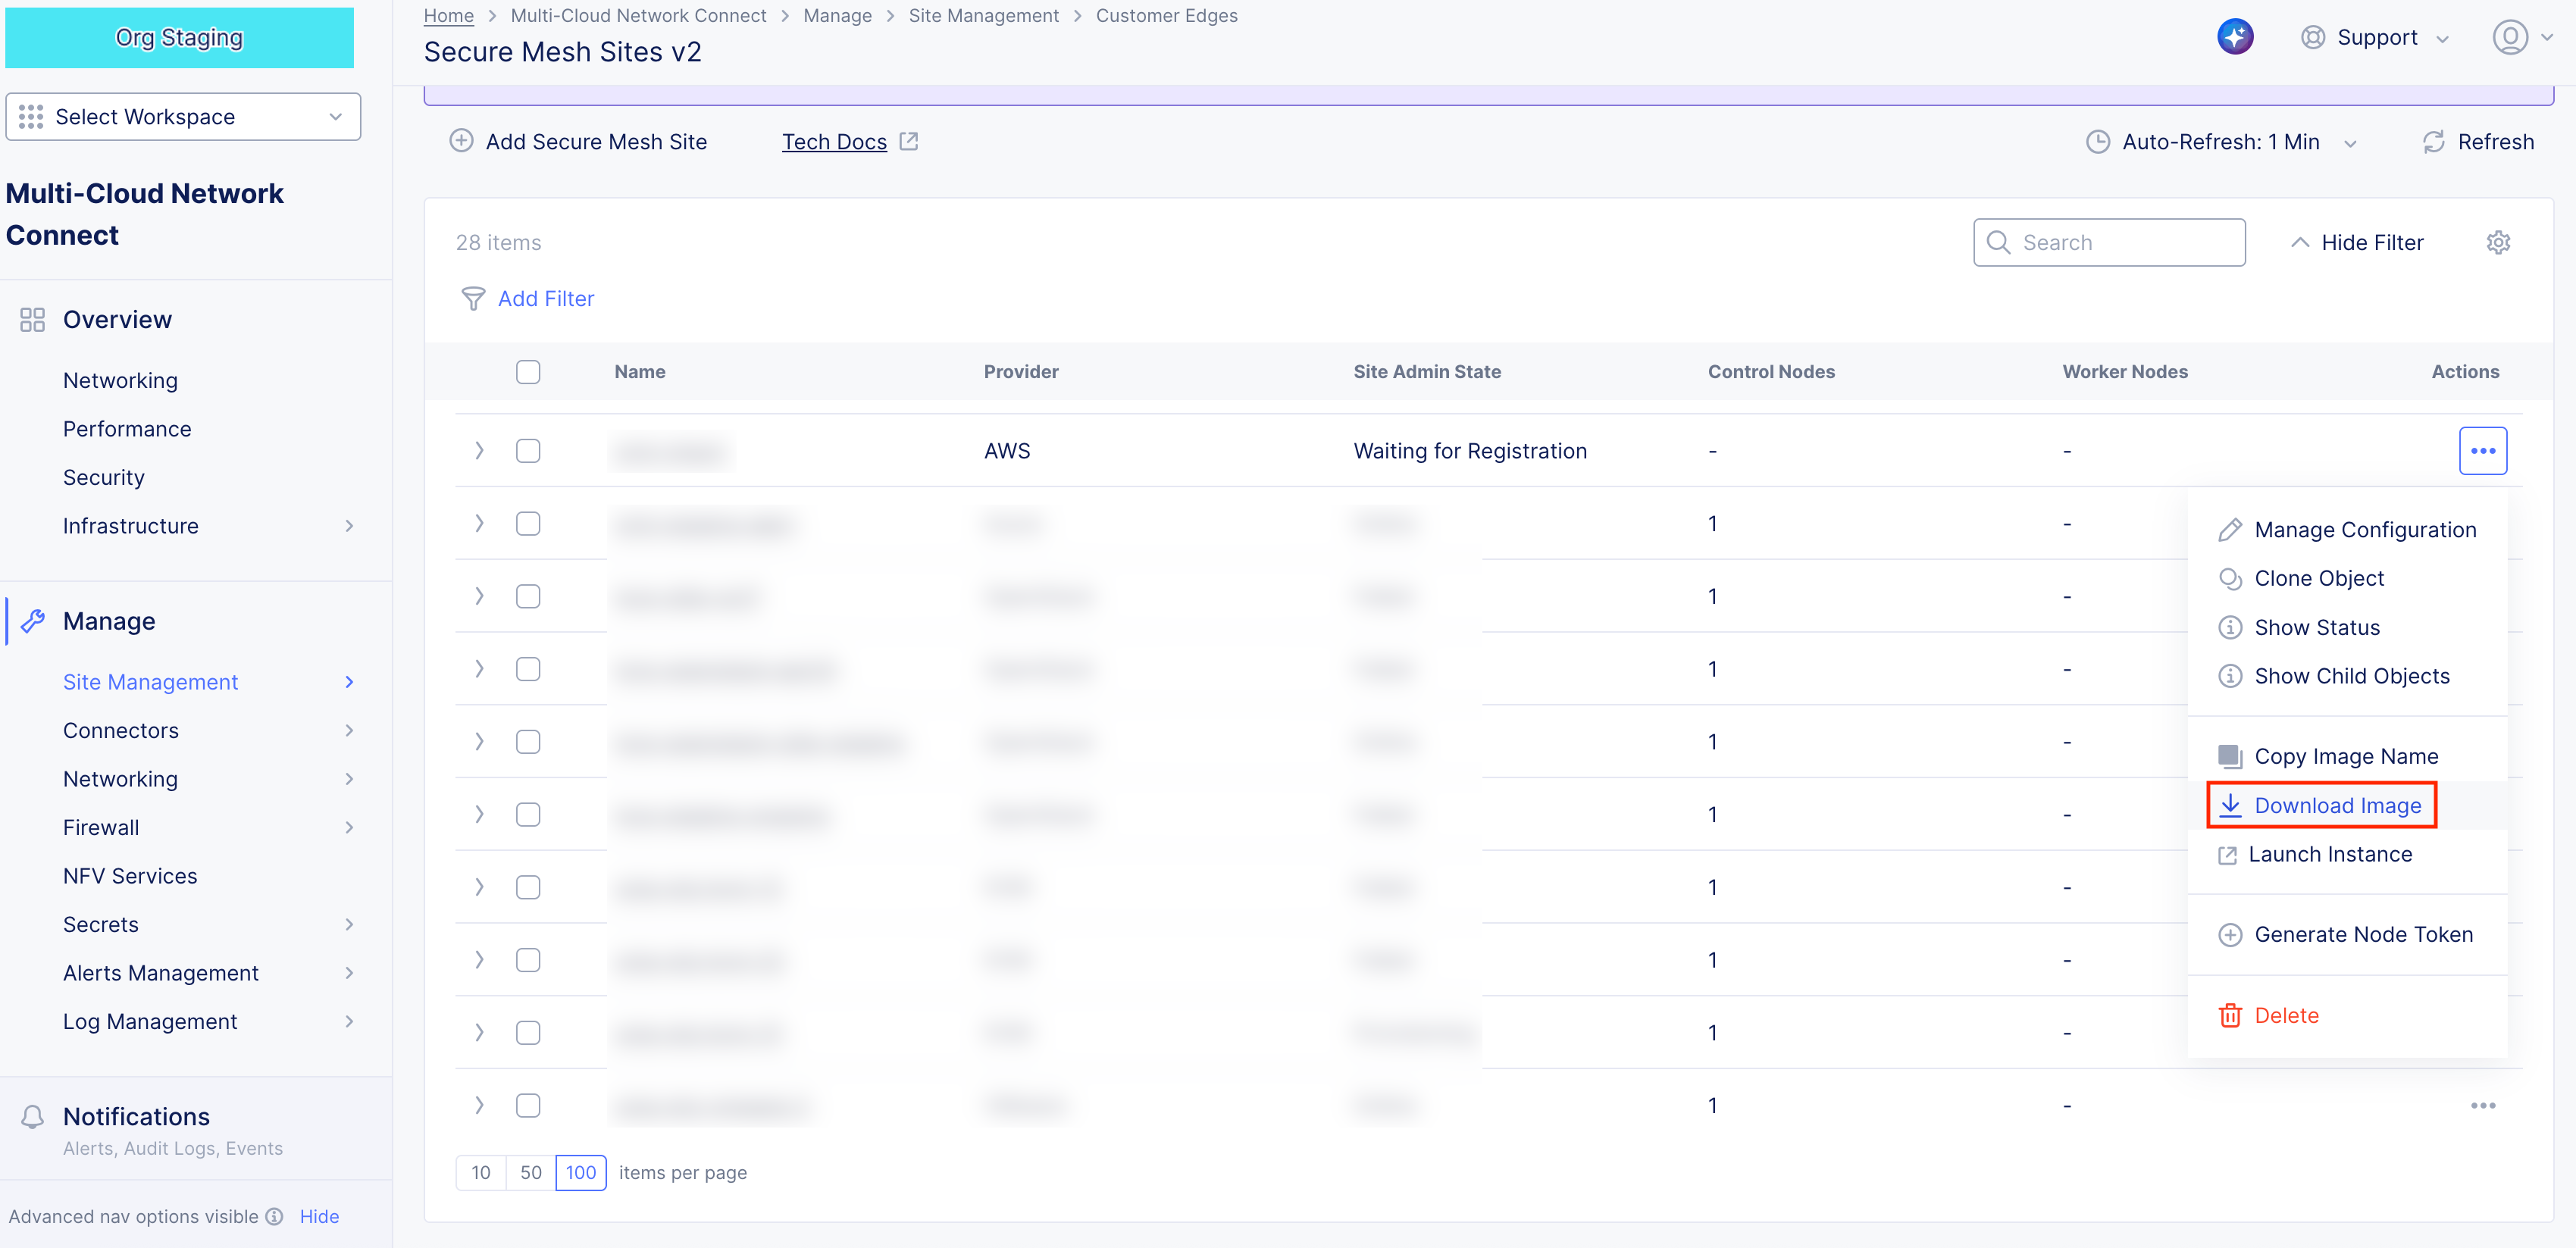Click the Tech Docs external link icon

908,142
